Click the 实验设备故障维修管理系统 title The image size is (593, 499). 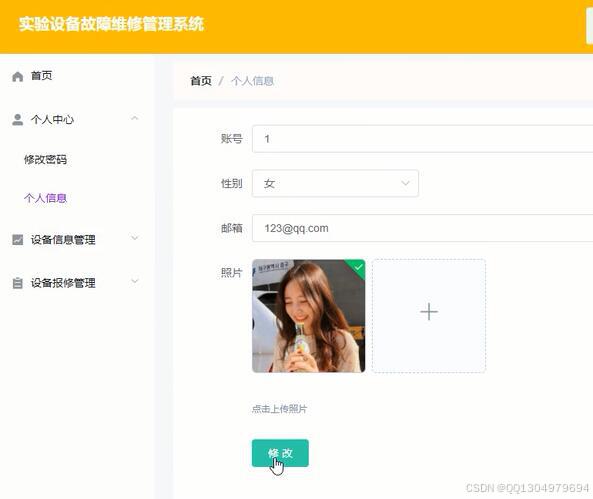pyautogui.click(x=112, y=24)
